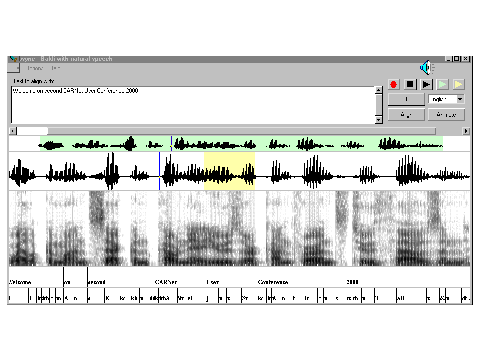Click the yellow play arrow button

[x=458, y=84]
